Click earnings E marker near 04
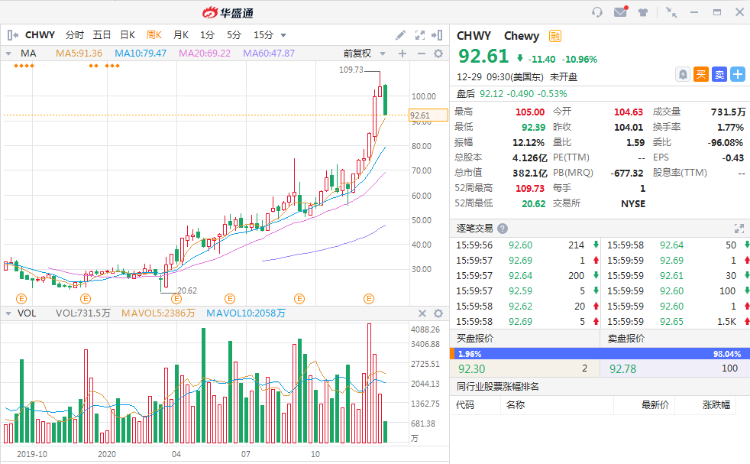Screen dimensions: 750x464 click(x=176, y=298)
